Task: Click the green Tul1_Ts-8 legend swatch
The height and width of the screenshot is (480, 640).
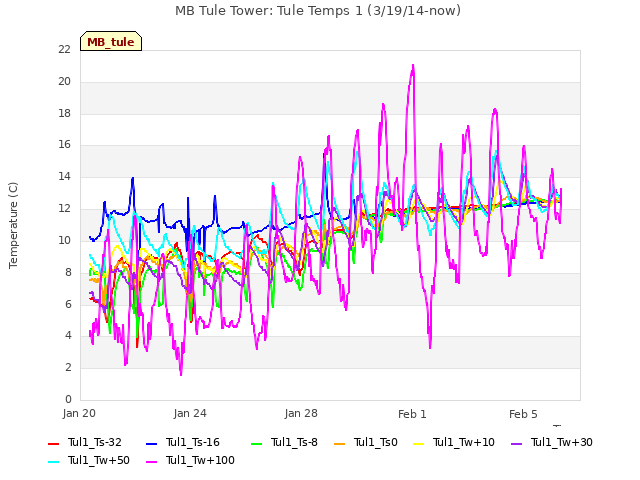Action: pos(257,443)
